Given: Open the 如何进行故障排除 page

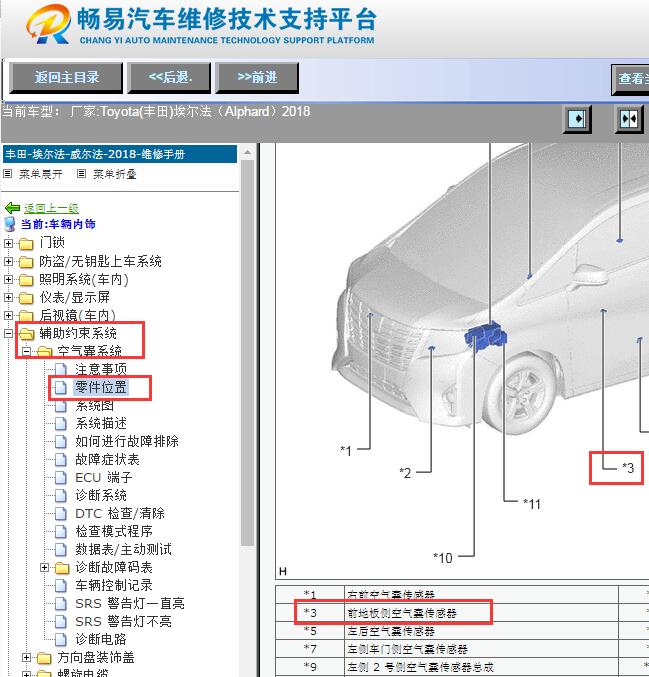Looking at the screenshot, I should [x=127, y=441].
